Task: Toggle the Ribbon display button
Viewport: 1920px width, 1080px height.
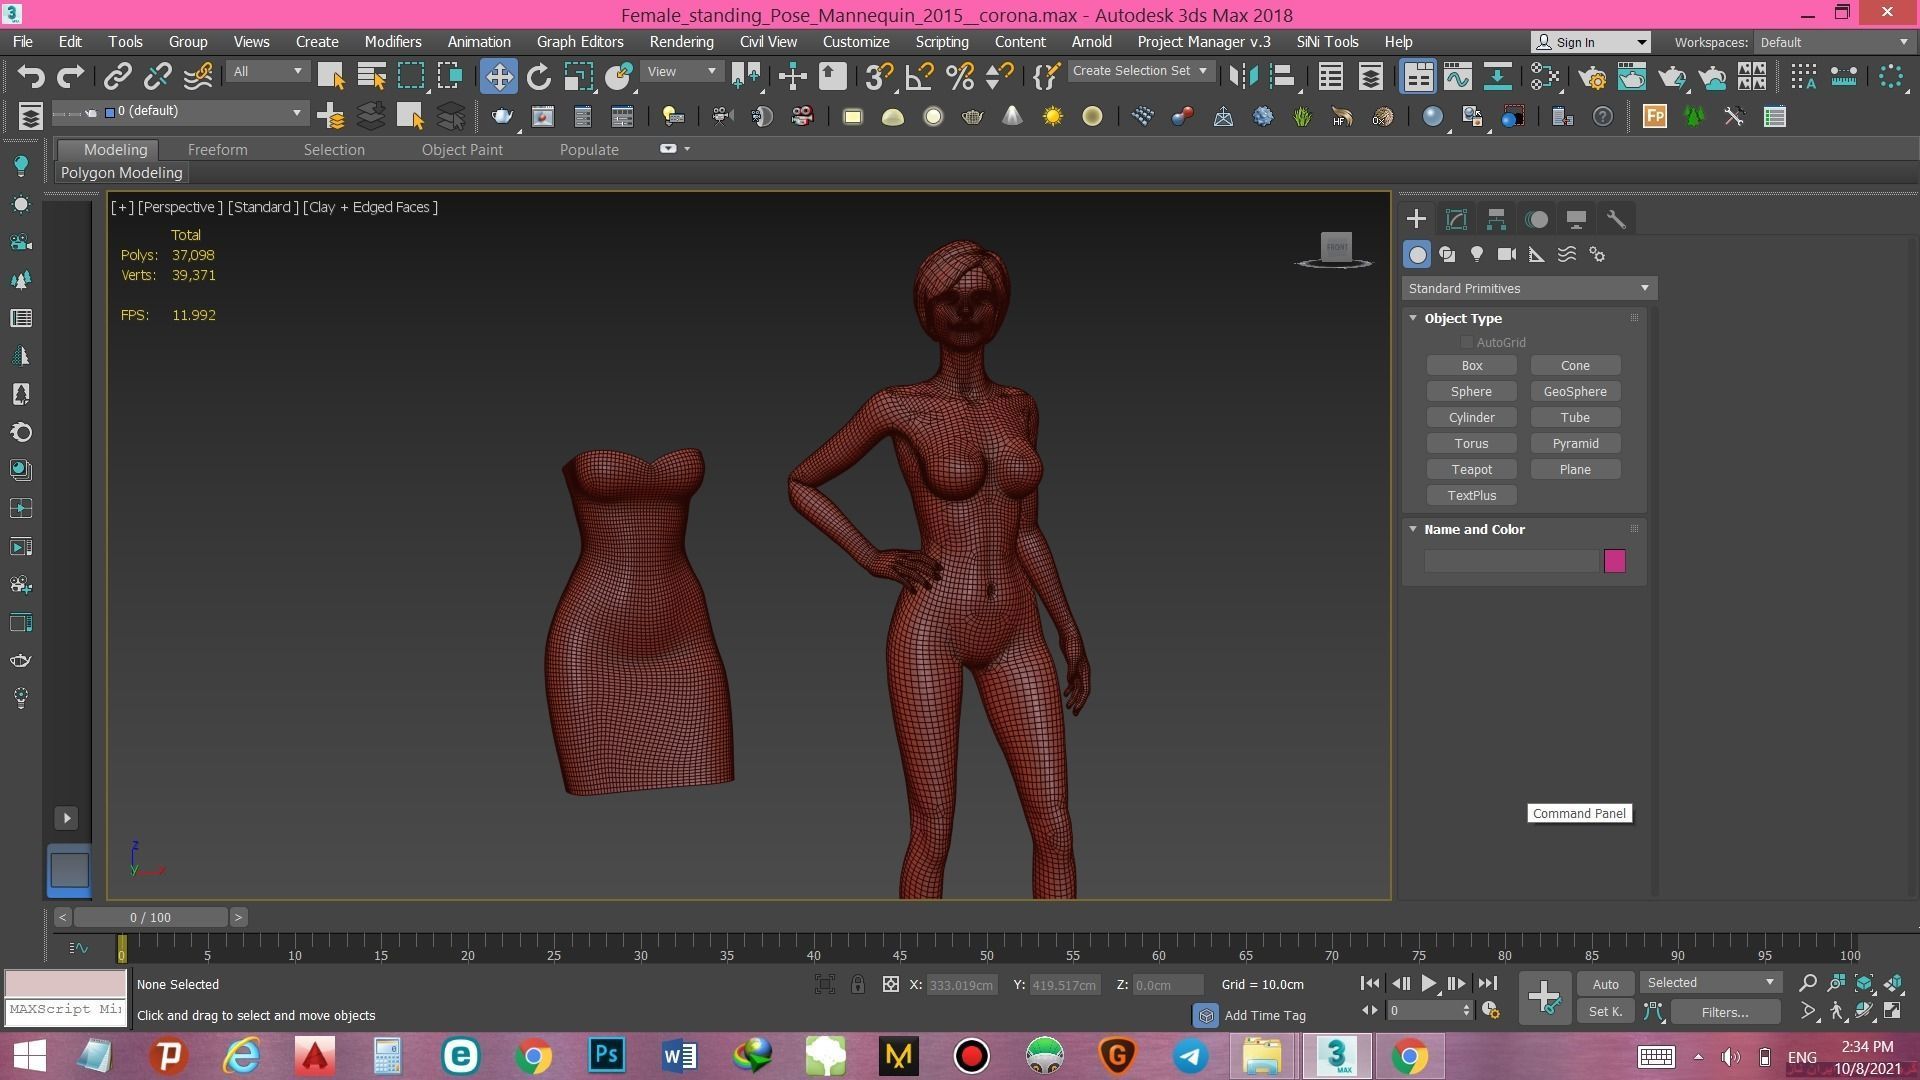Action: click(1418, 76)
